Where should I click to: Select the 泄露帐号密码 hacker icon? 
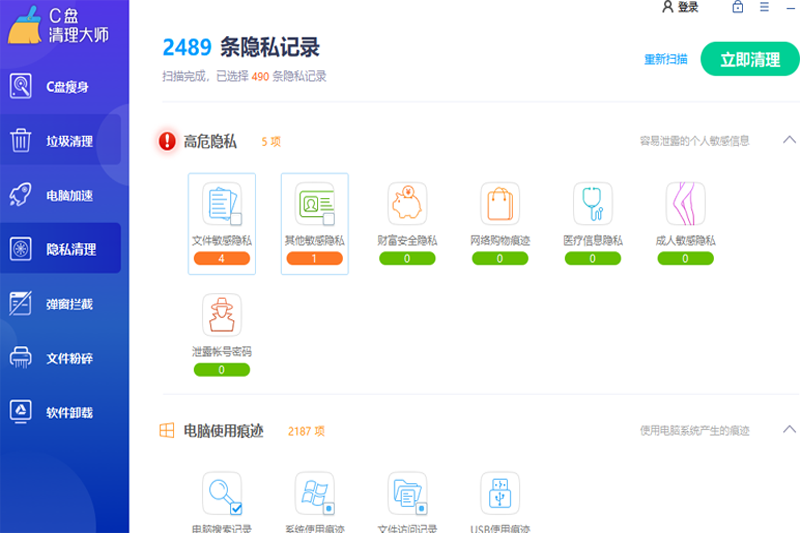(221, 314)
